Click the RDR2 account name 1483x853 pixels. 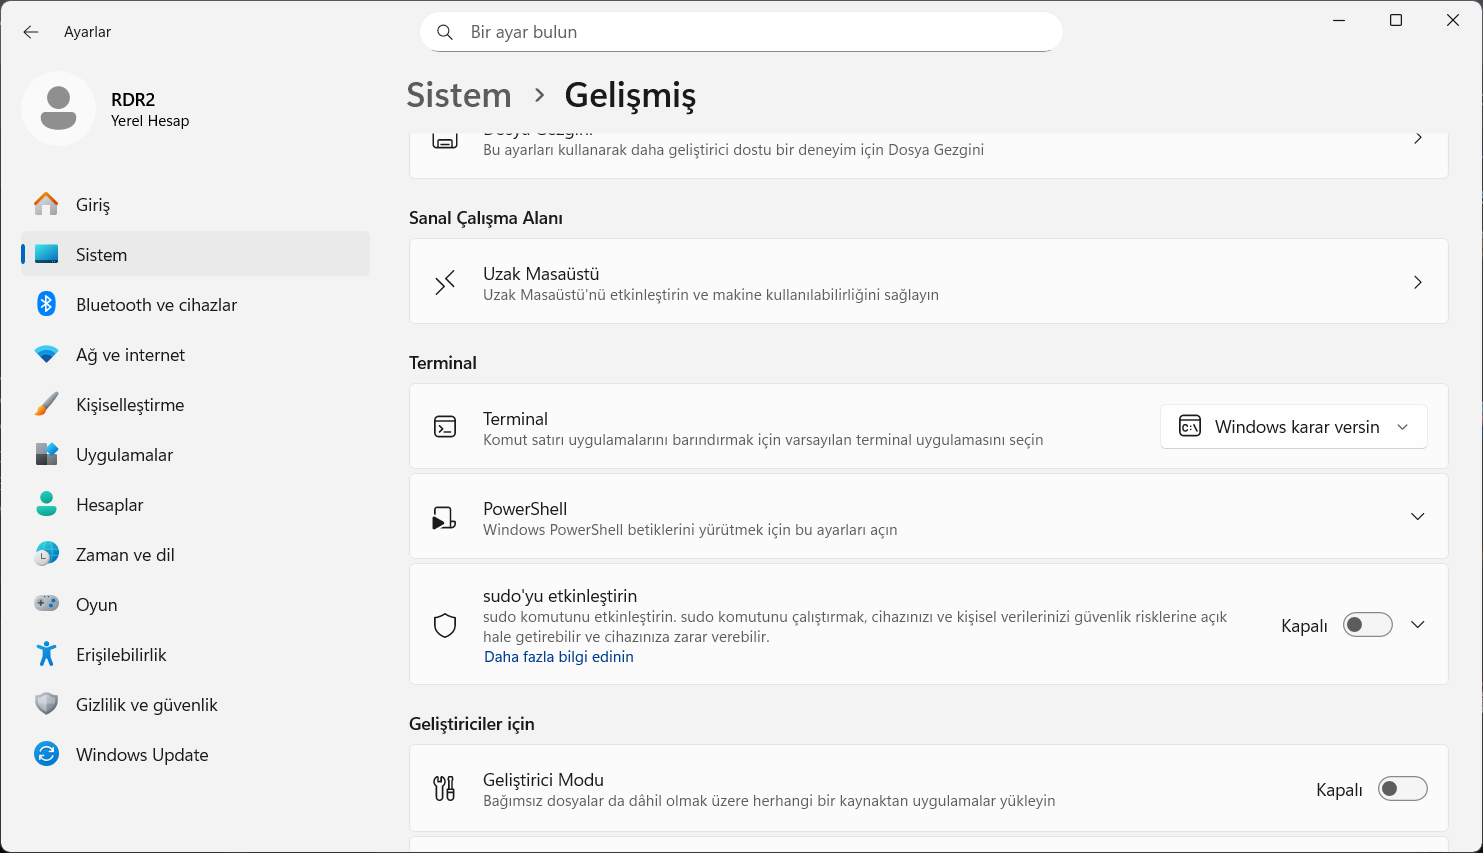(x=133, y=100)
